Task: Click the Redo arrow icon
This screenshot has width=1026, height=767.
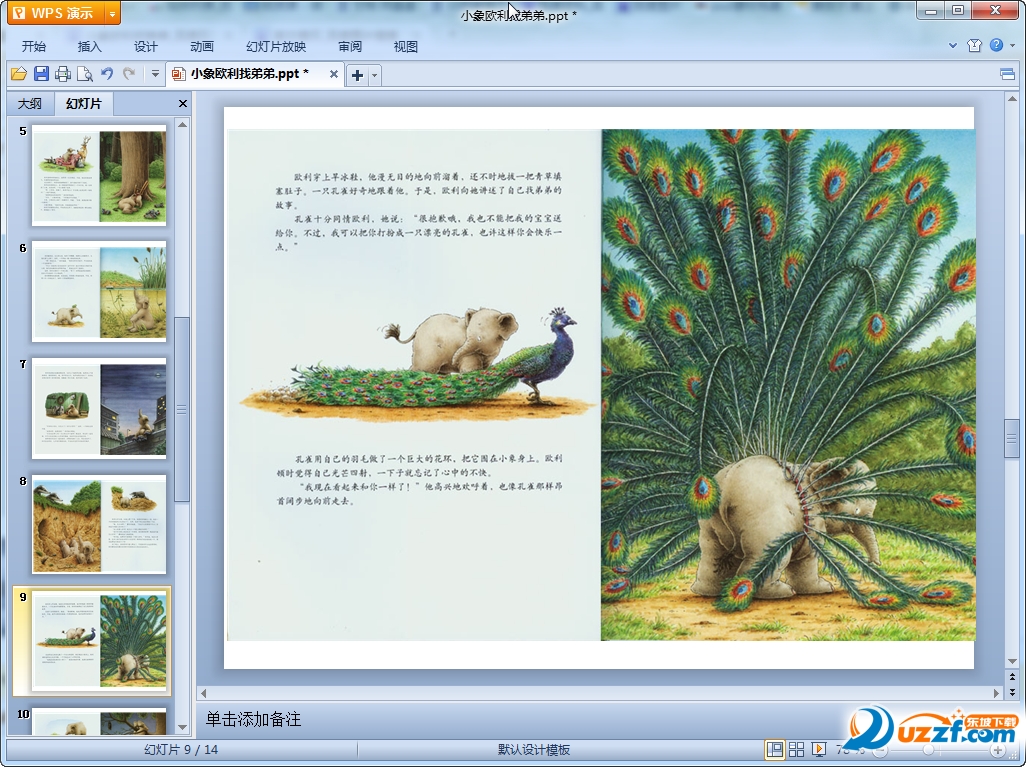Action: tap(129, 74)
